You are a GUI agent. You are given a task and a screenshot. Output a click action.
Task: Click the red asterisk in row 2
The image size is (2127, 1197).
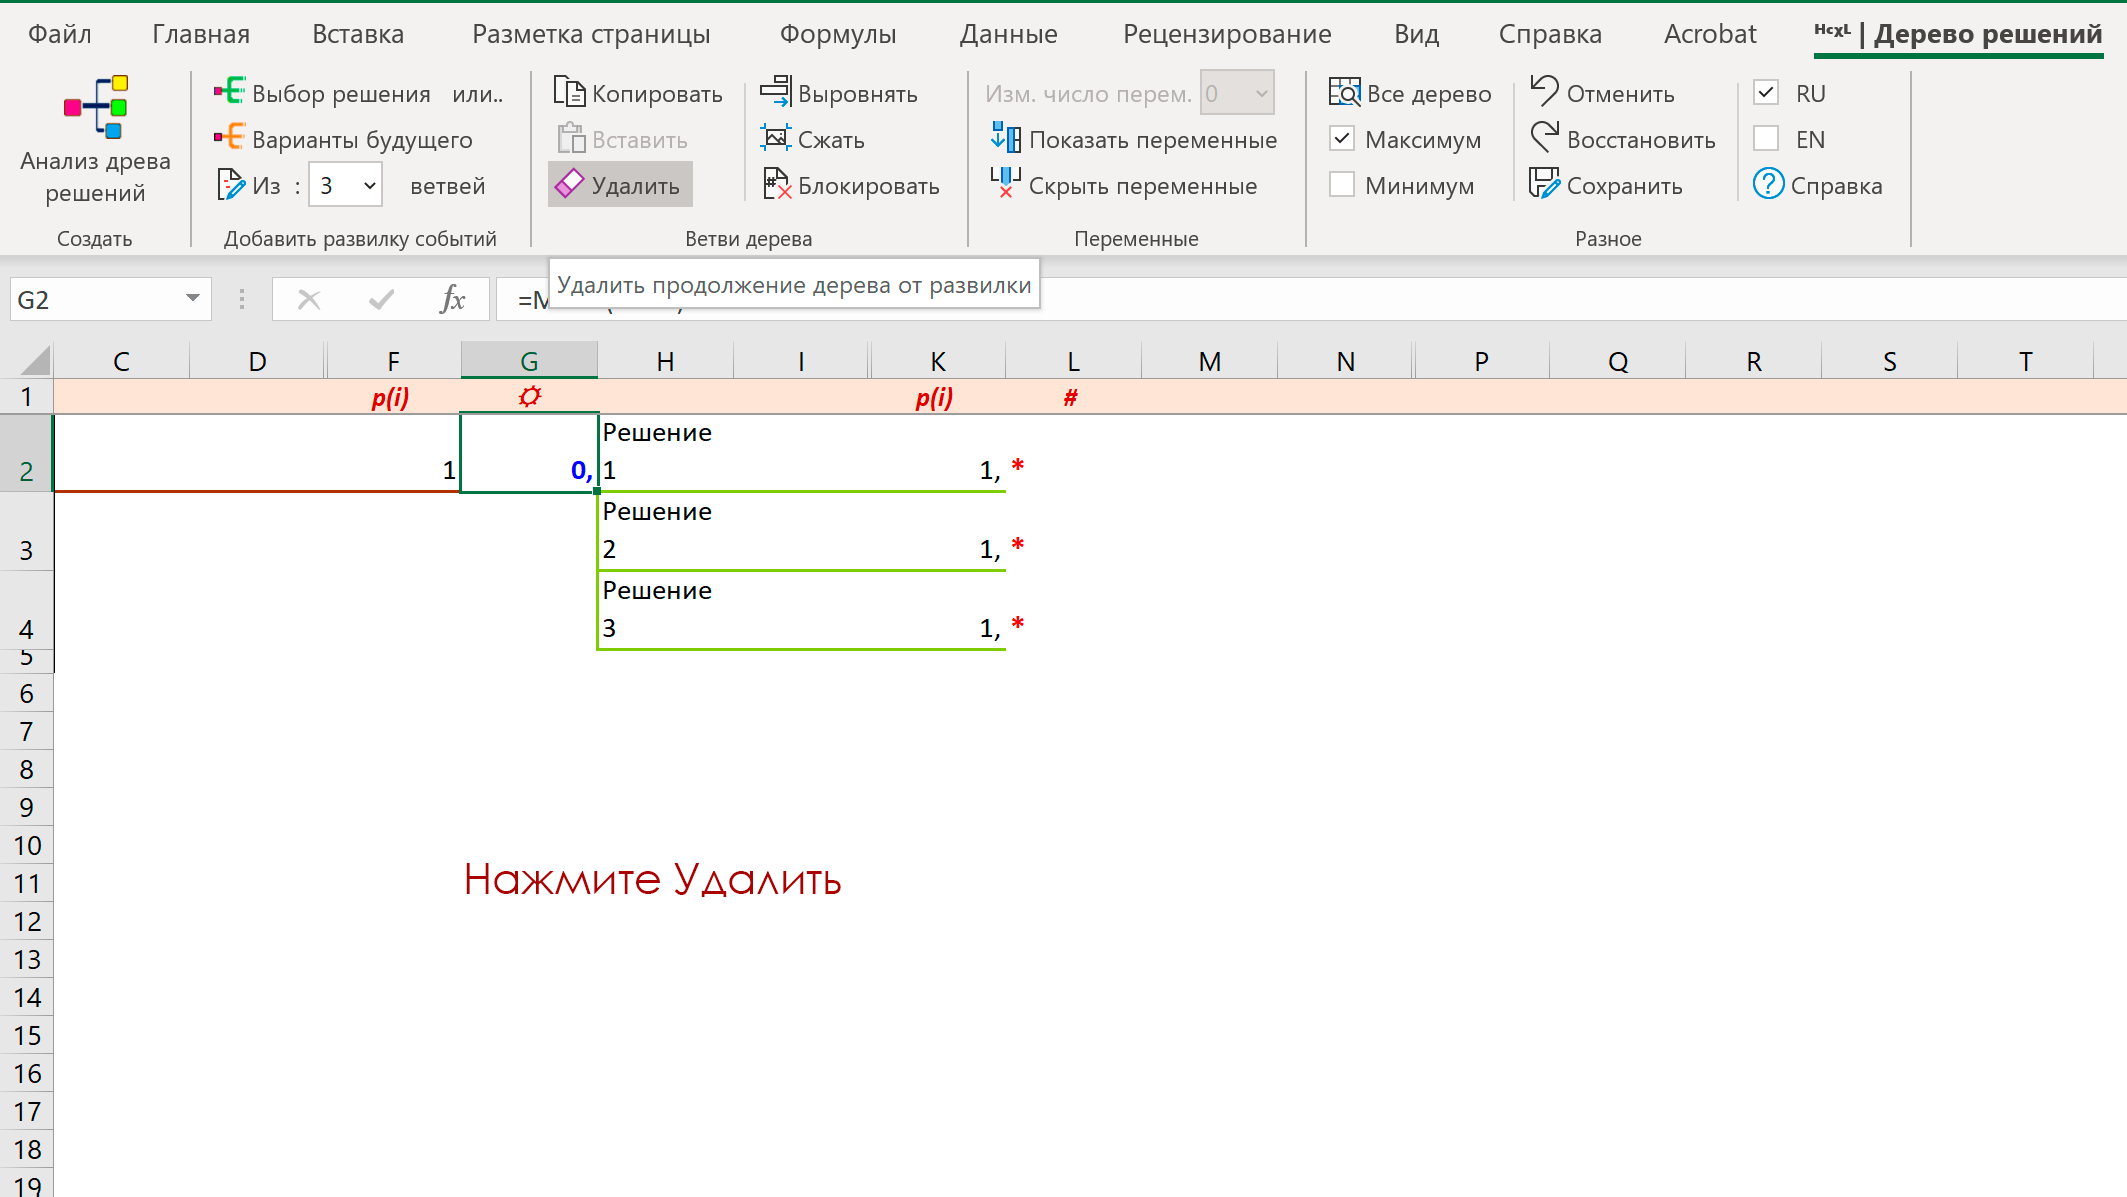point(1018,466)
